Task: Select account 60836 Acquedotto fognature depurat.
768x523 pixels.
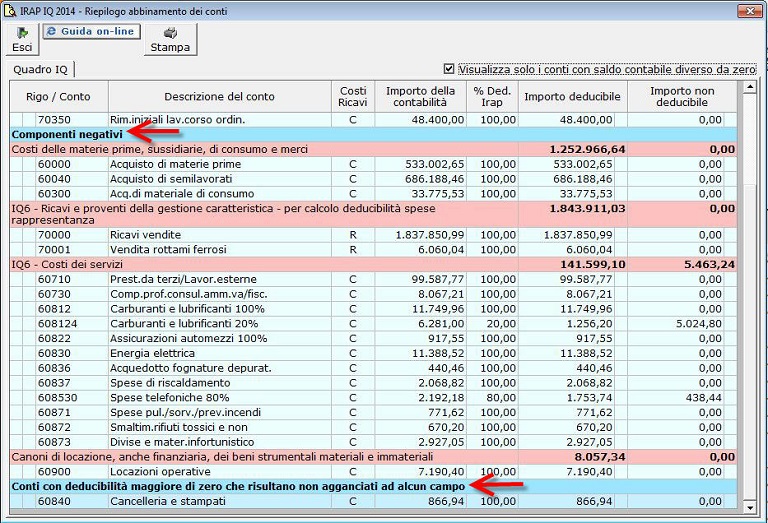Action: pyautogui.click(x=373, y=368)
